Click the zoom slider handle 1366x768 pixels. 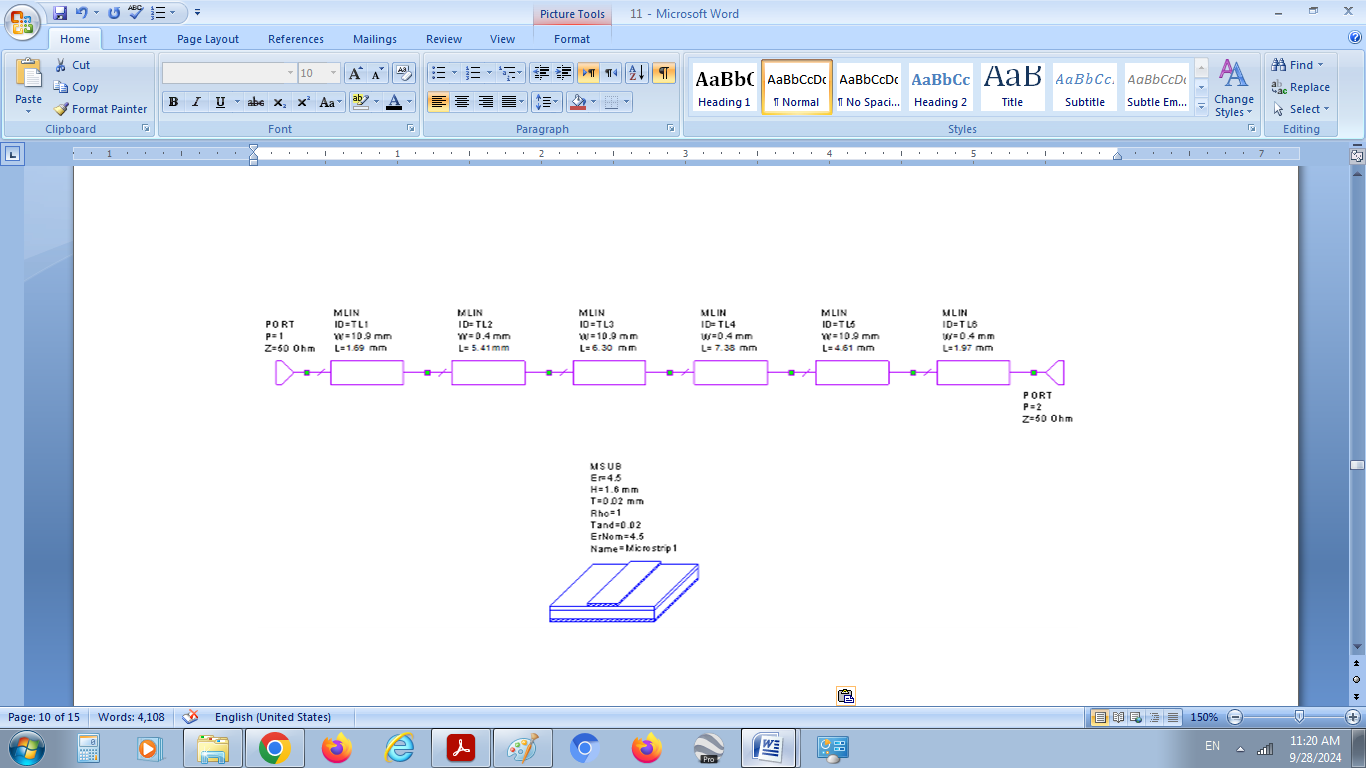(x=1298, y=717)
